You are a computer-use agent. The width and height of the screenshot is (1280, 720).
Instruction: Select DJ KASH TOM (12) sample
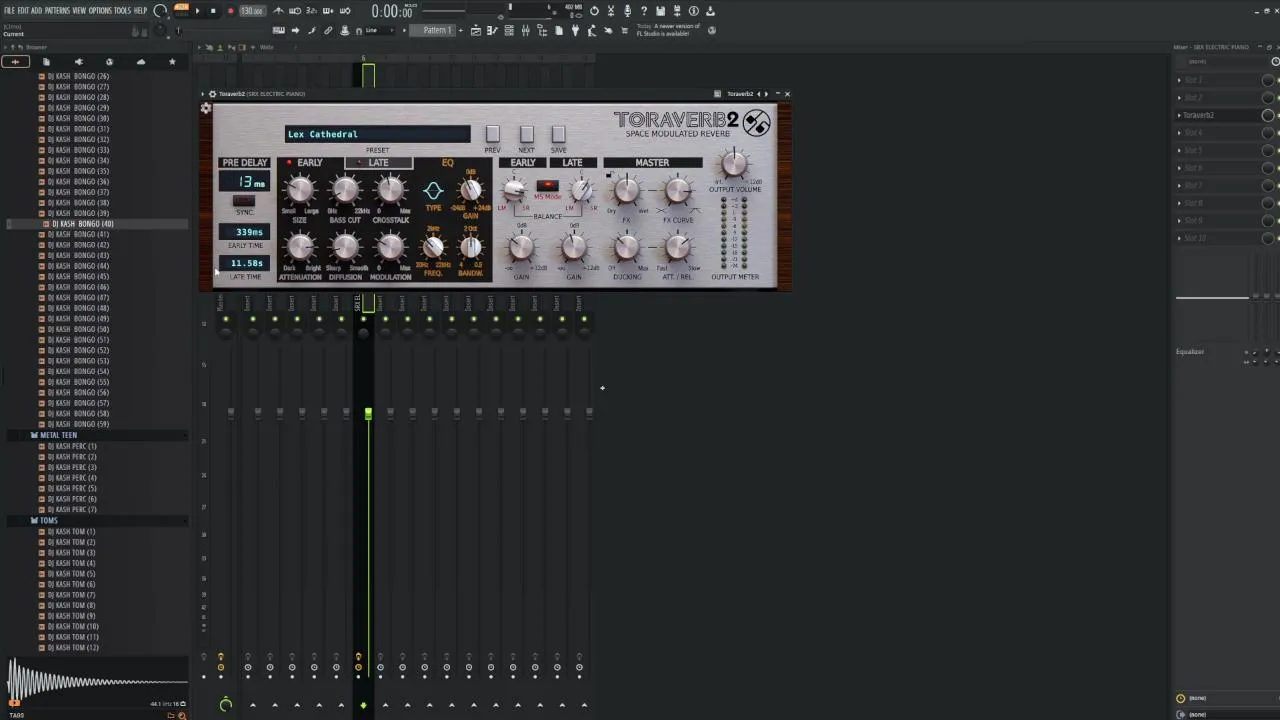[73, 647]
